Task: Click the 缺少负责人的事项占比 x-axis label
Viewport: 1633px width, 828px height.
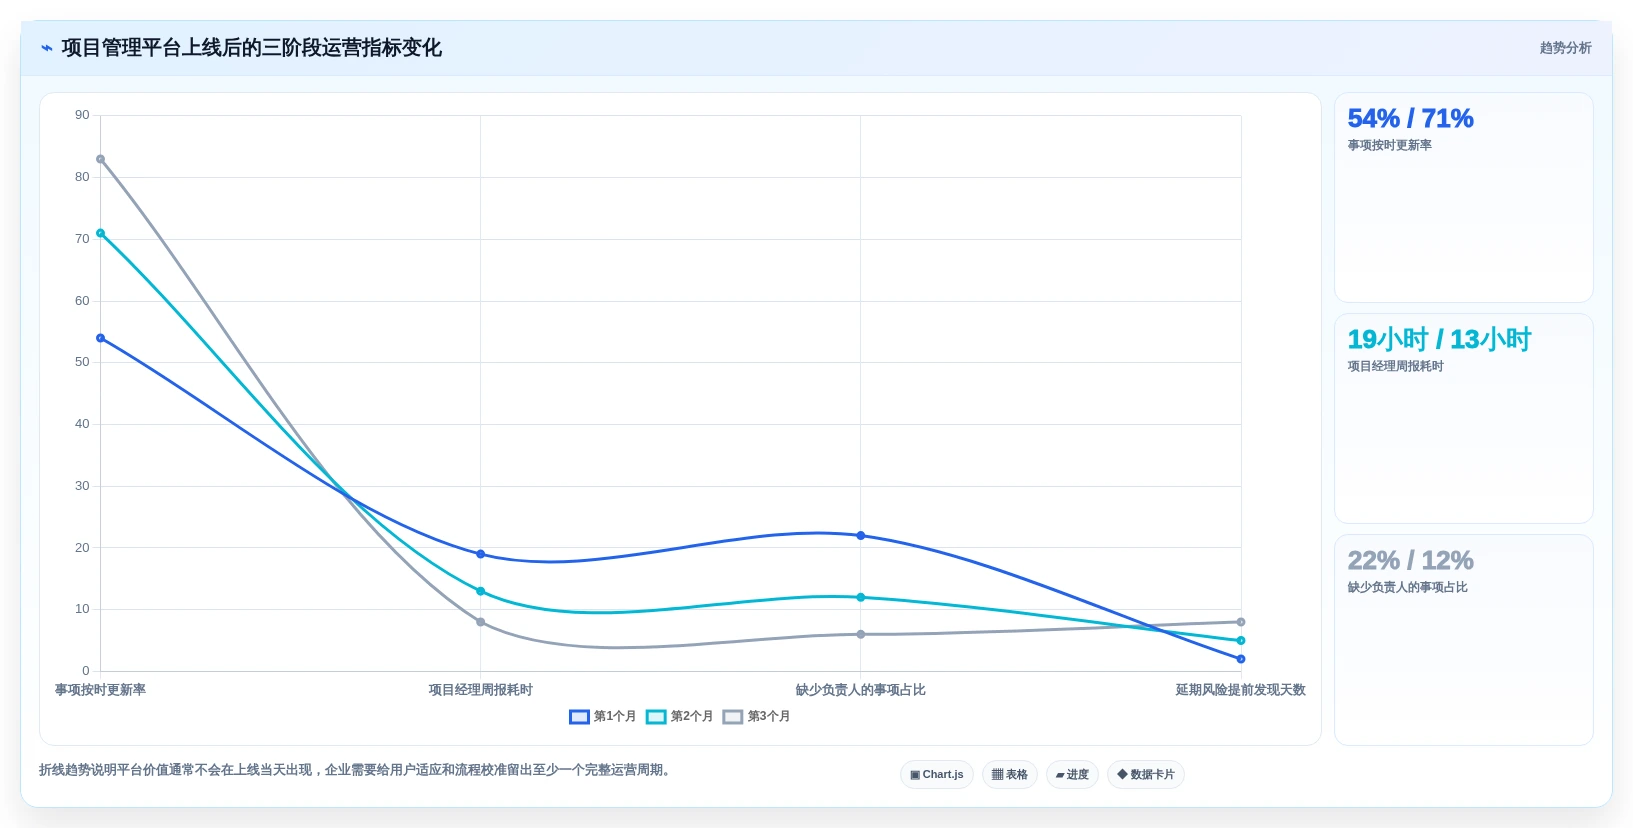Action: (860, 690)
